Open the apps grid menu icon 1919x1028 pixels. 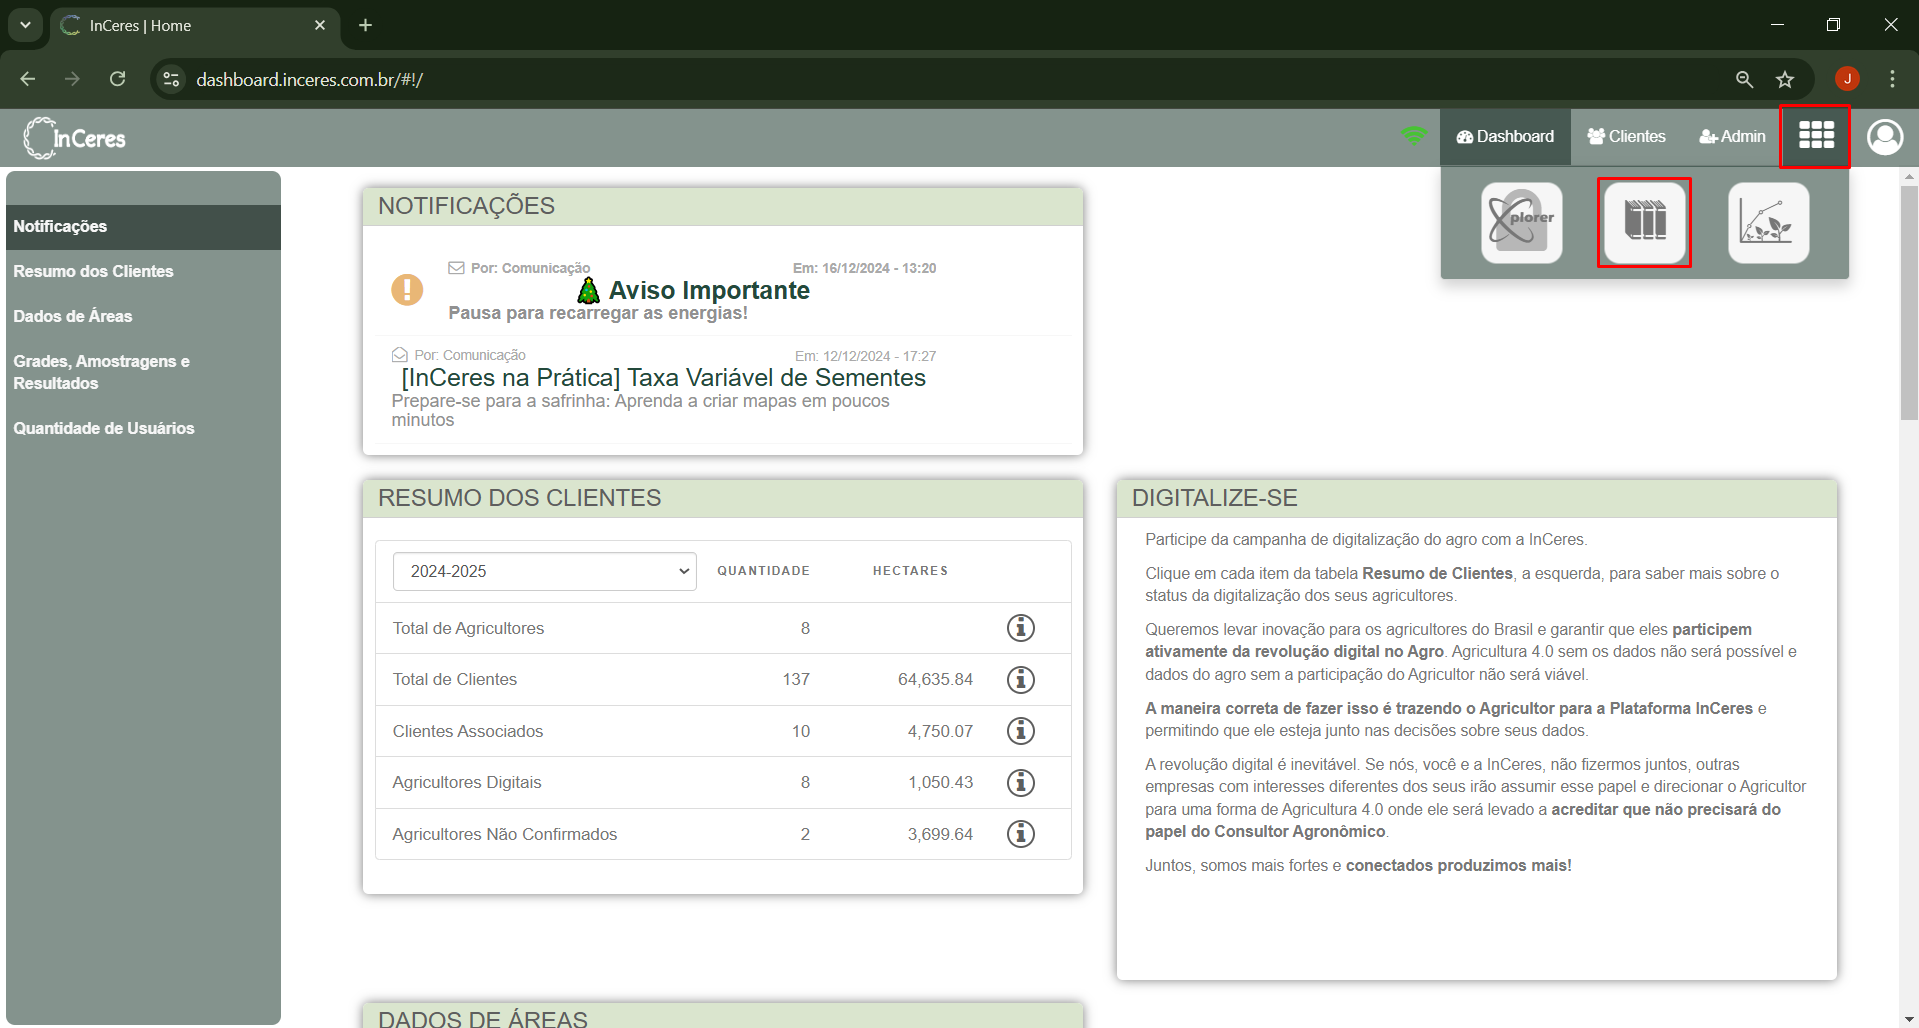1816,135
